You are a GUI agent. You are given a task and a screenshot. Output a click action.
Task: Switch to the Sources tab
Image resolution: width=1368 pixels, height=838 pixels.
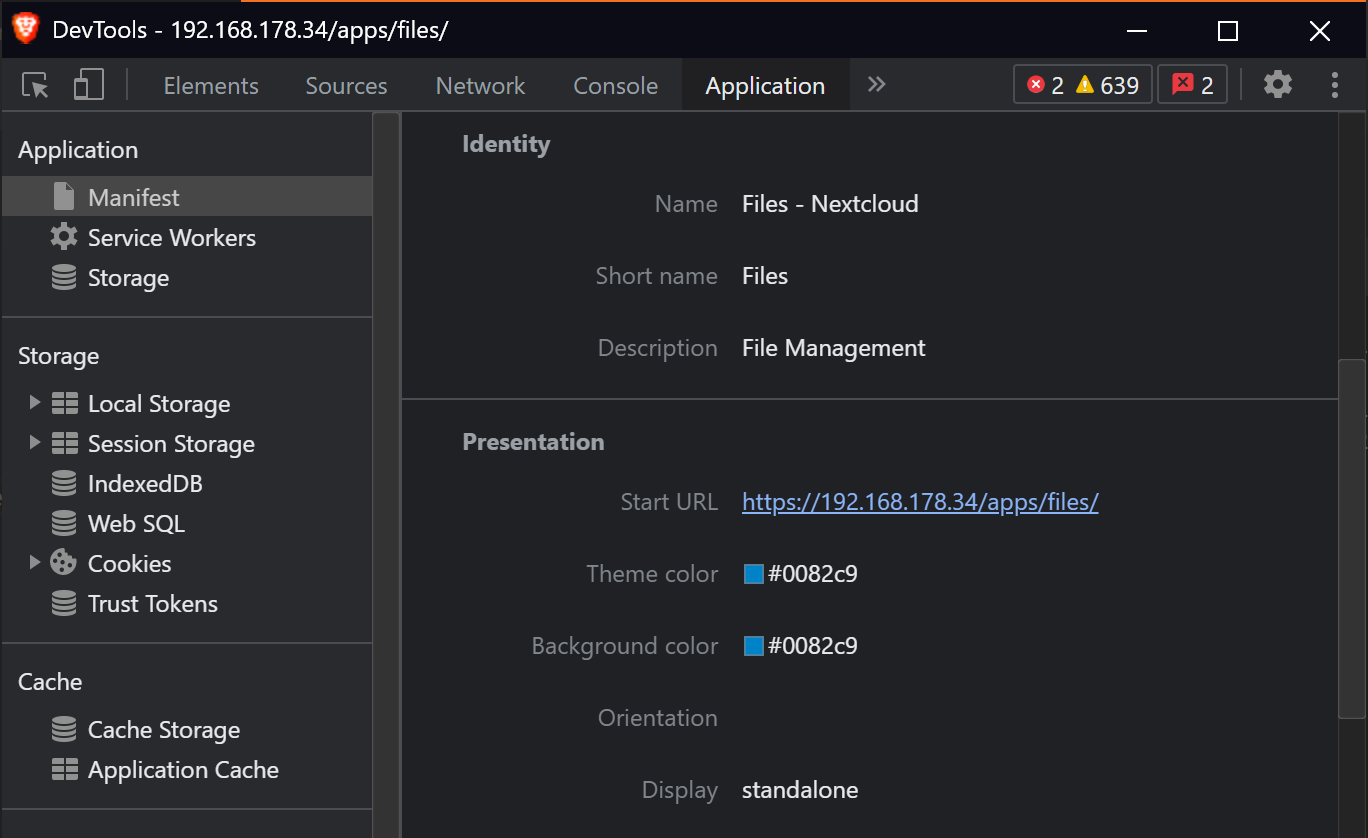point(346,86)
